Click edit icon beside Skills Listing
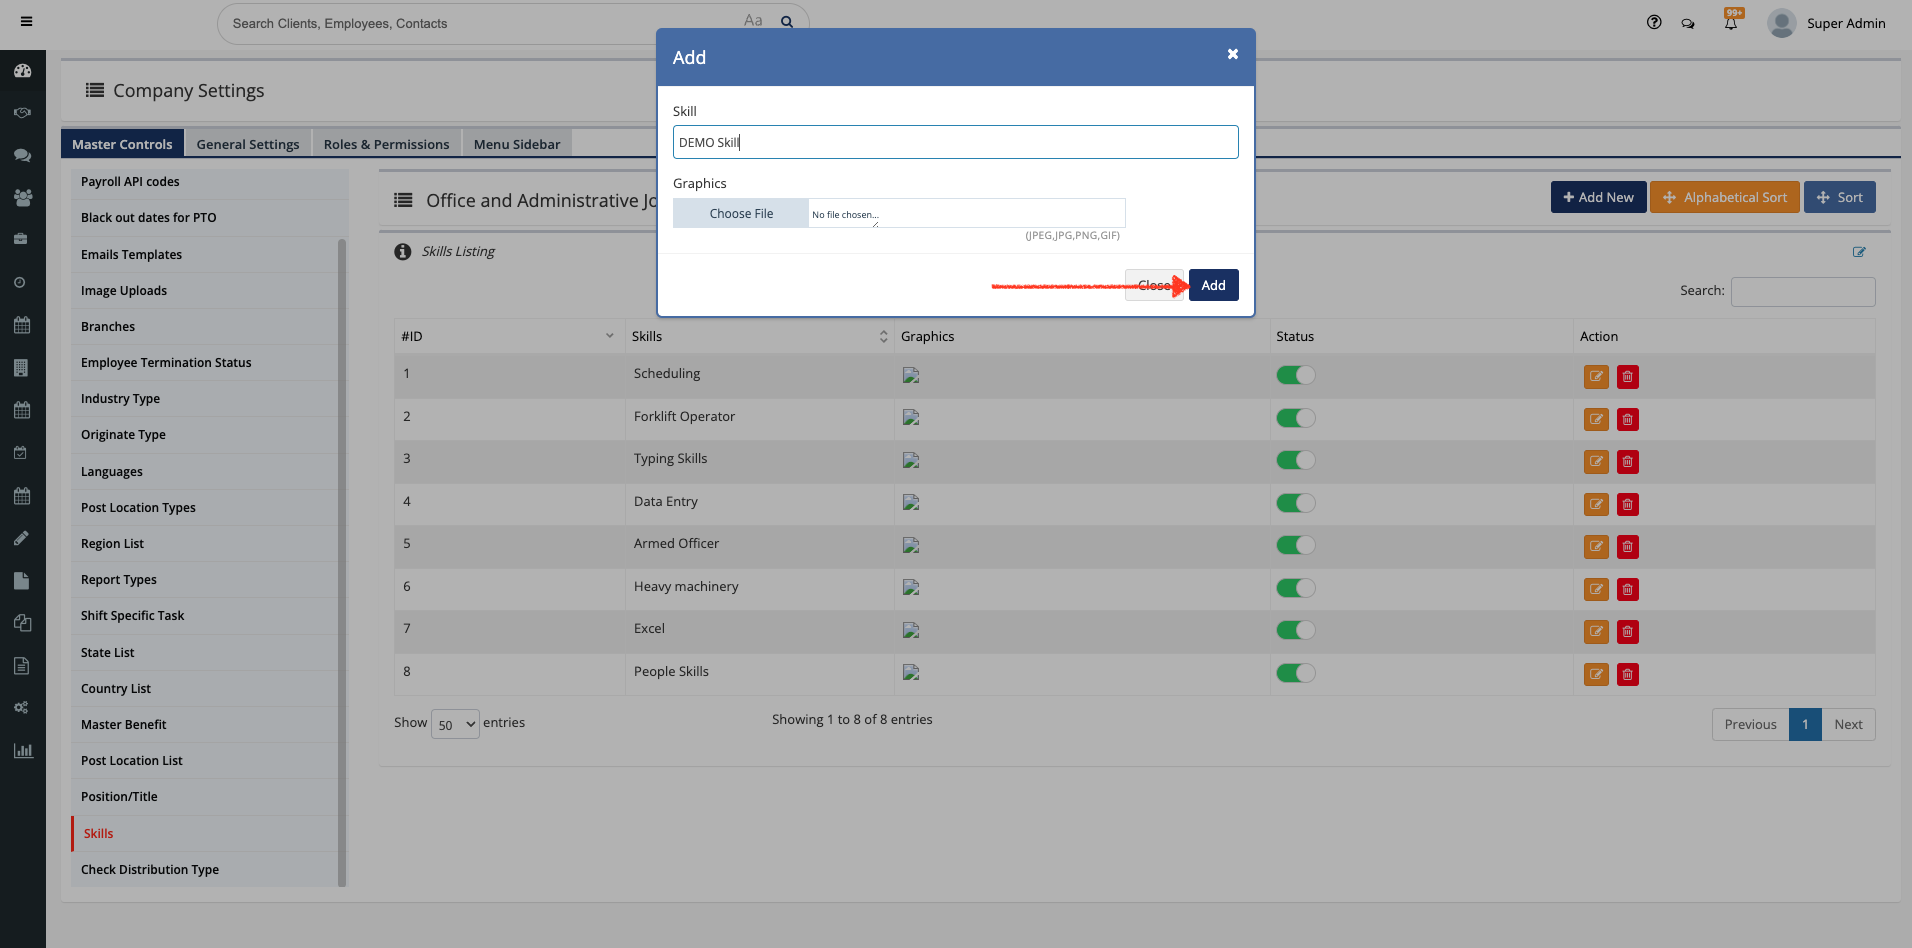Image resolution: width=1912 pixels, height=948 pixels. click(x=1858, y=252)
